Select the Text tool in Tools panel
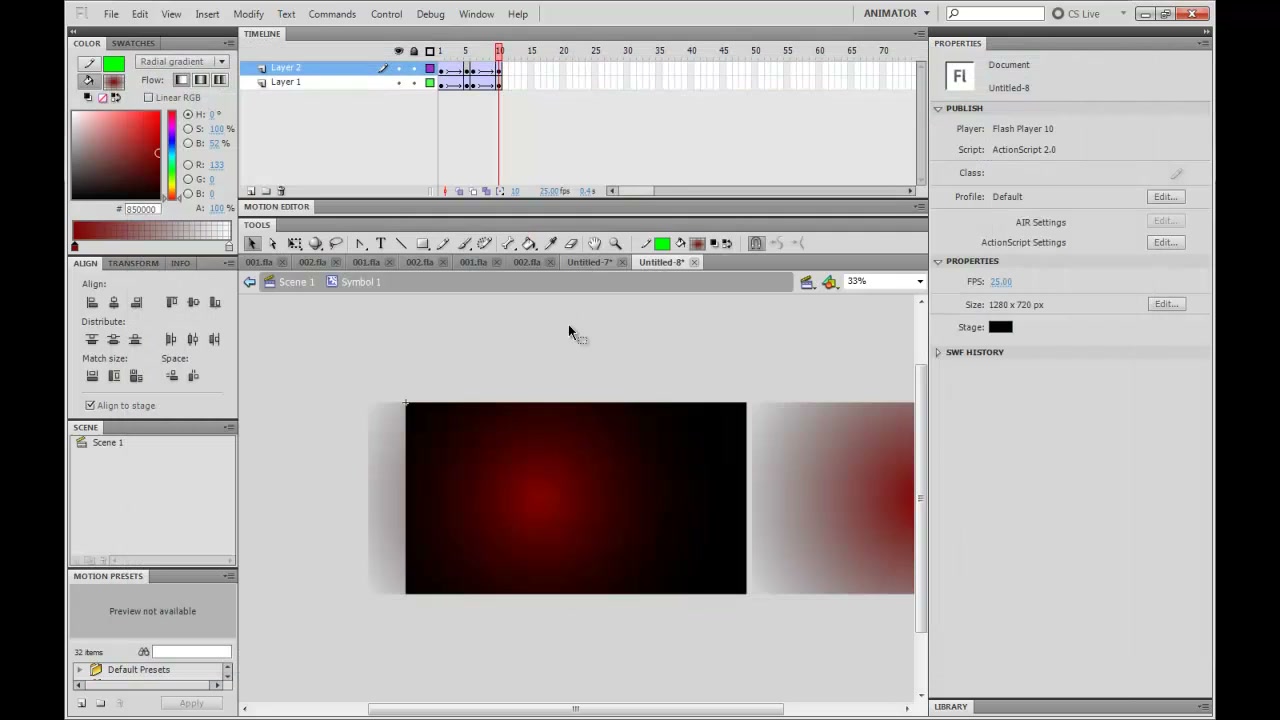The height and width of the screenshot is (720, 1280). [381, 243]
